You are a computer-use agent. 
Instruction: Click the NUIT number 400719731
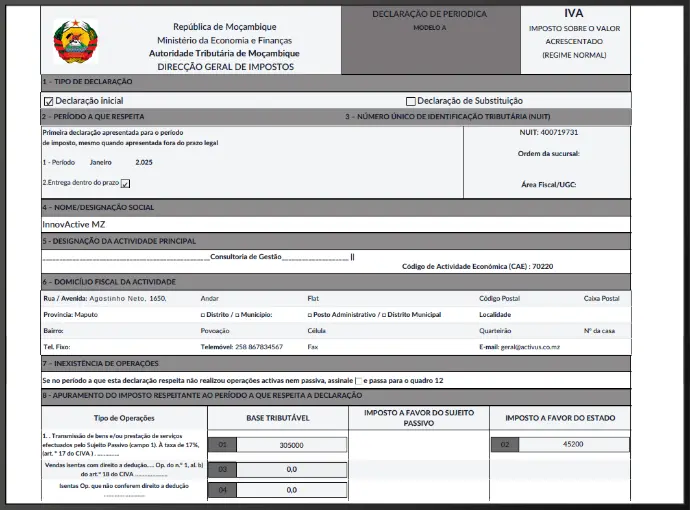pyautogui.click(x=559, y=132)
